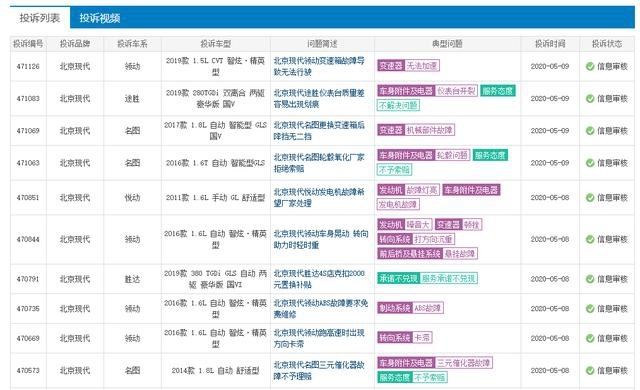This screenshot has height=390, width=640.
Task: Open complaint link 北京现代领动ABS故障要求免费维修
Action: tap(321, 309)
